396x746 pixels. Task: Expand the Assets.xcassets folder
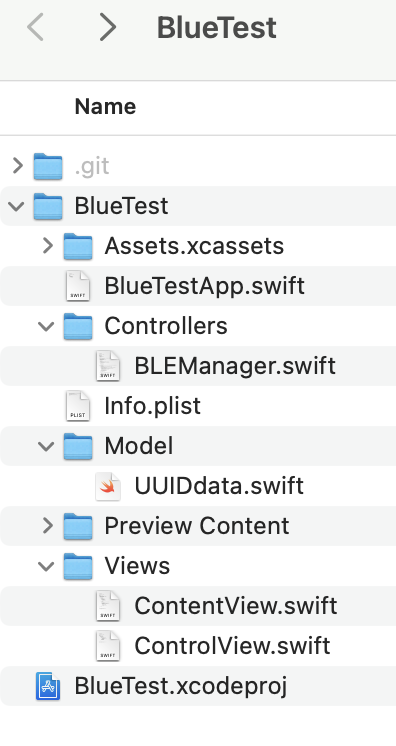click(x=48, y=245)
